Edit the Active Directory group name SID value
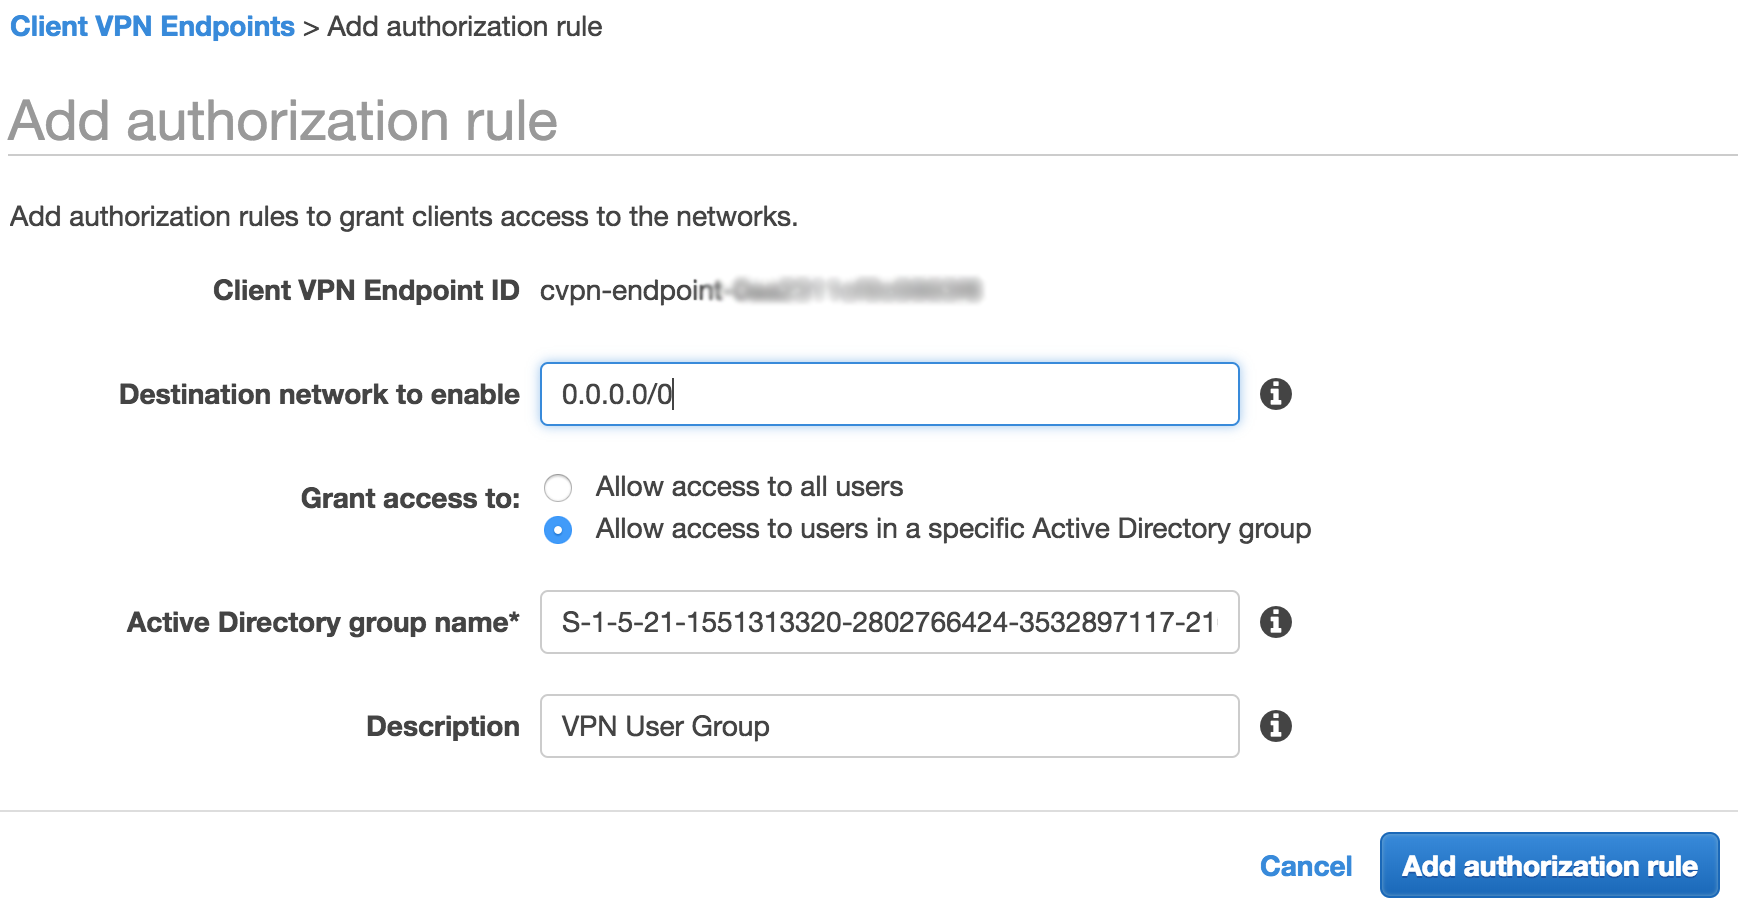Screen dimensions: 1752x904 (x=888, y=622)
